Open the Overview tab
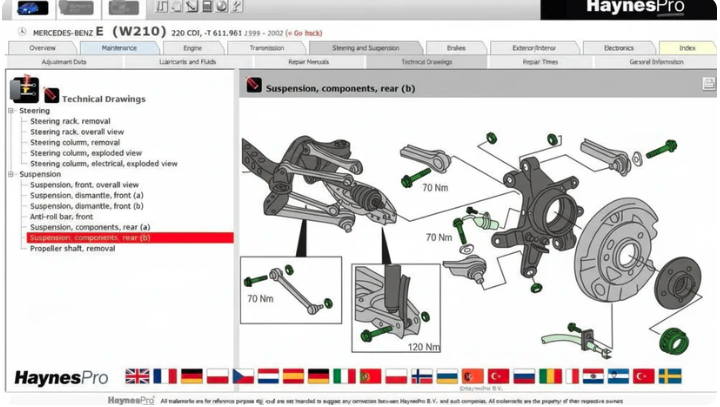This screenshot has height=407, width=720. click(43, 48)
